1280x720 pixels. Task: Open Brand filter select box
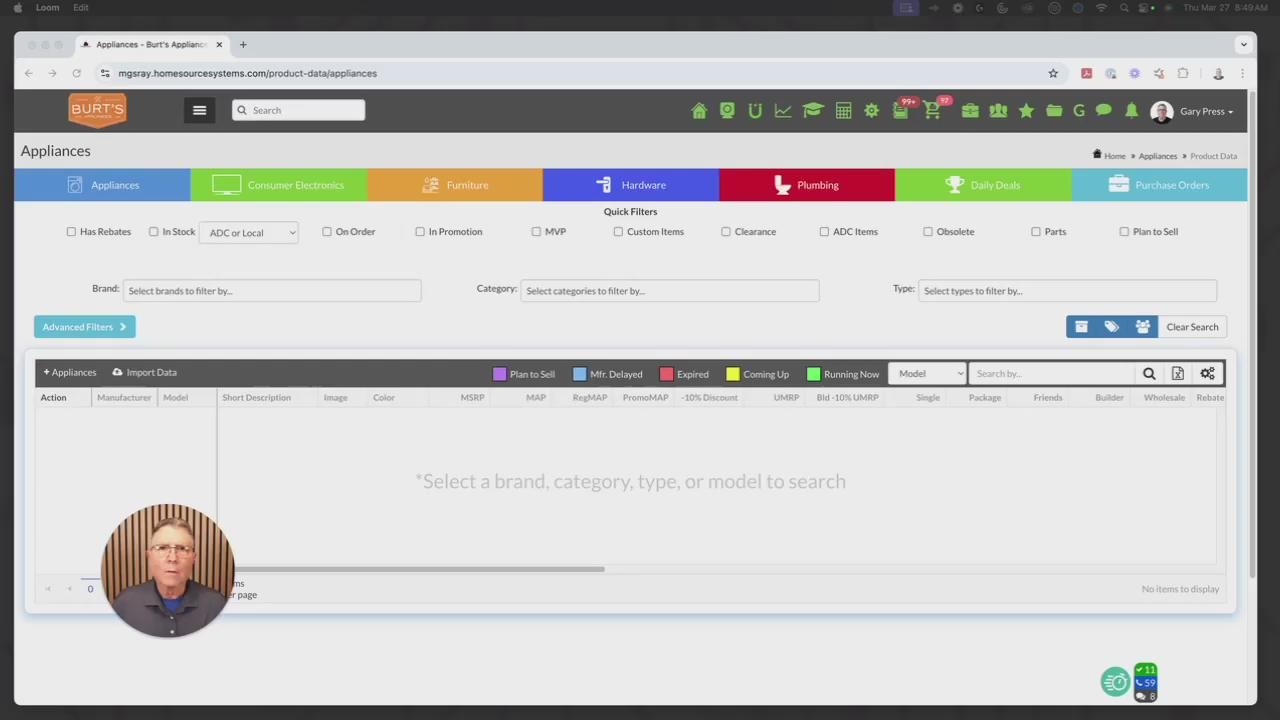pos(272,291)
